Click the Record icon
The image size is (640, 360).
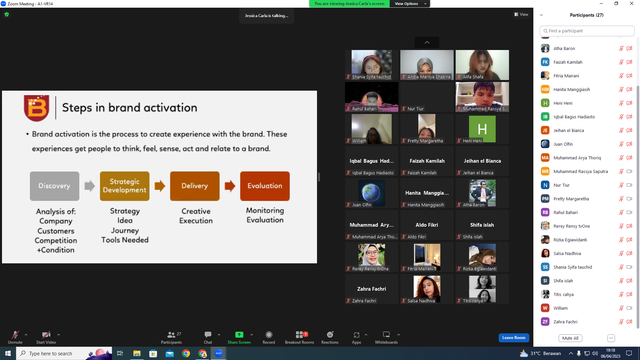tap(269, 335)
